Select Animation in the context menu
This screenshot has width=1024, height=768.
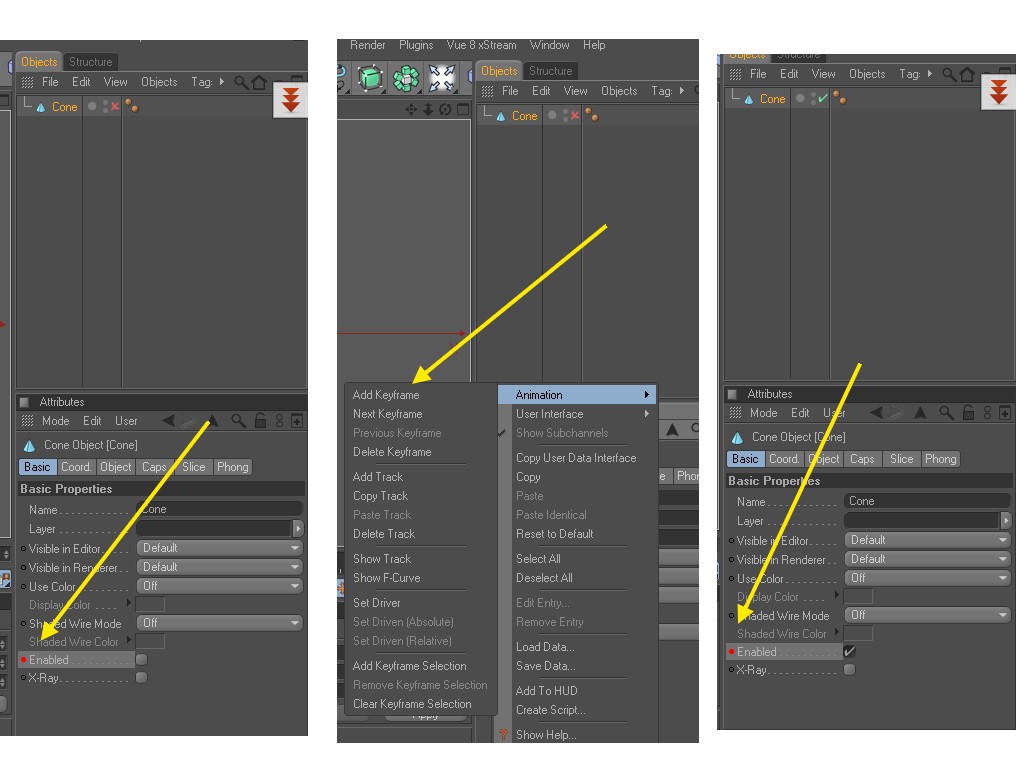click(577, 394)
